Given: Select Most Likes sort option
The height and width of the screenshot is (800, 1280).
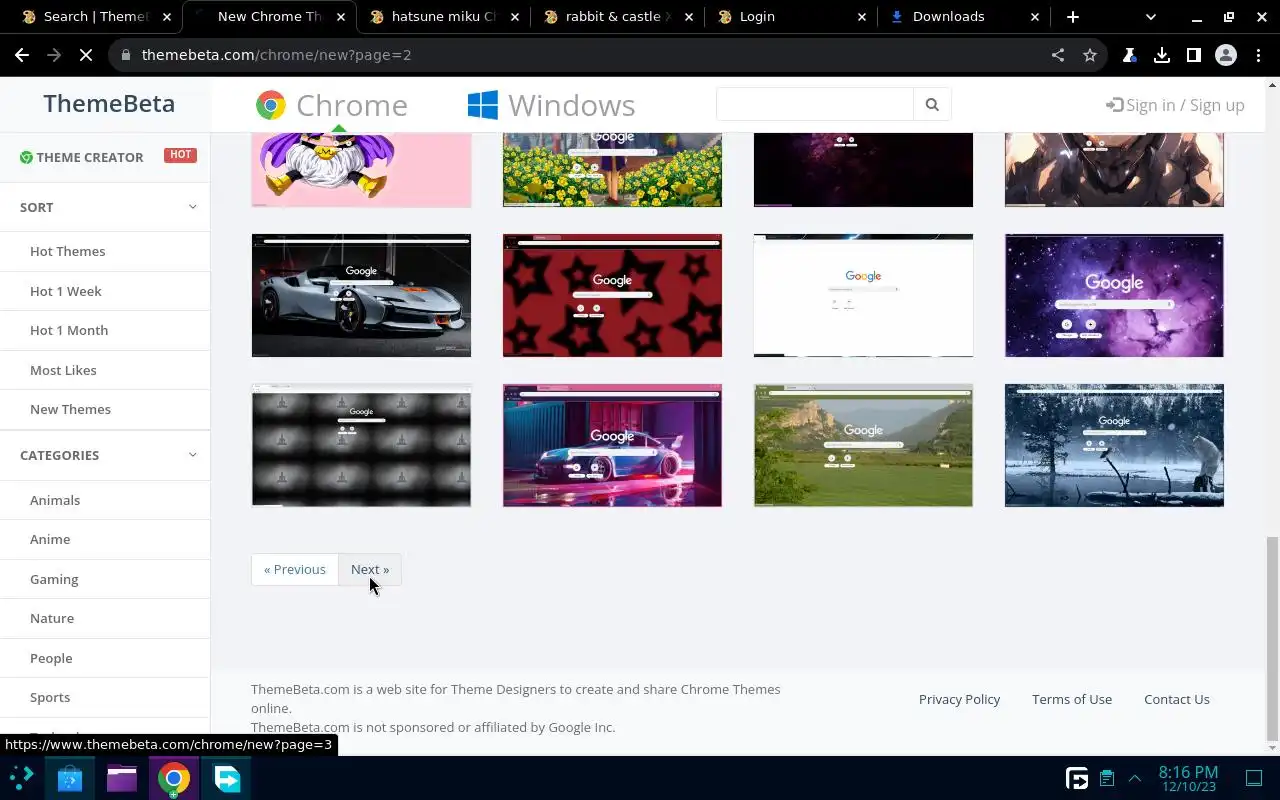Looking at the screenshot, I should 63,370.
